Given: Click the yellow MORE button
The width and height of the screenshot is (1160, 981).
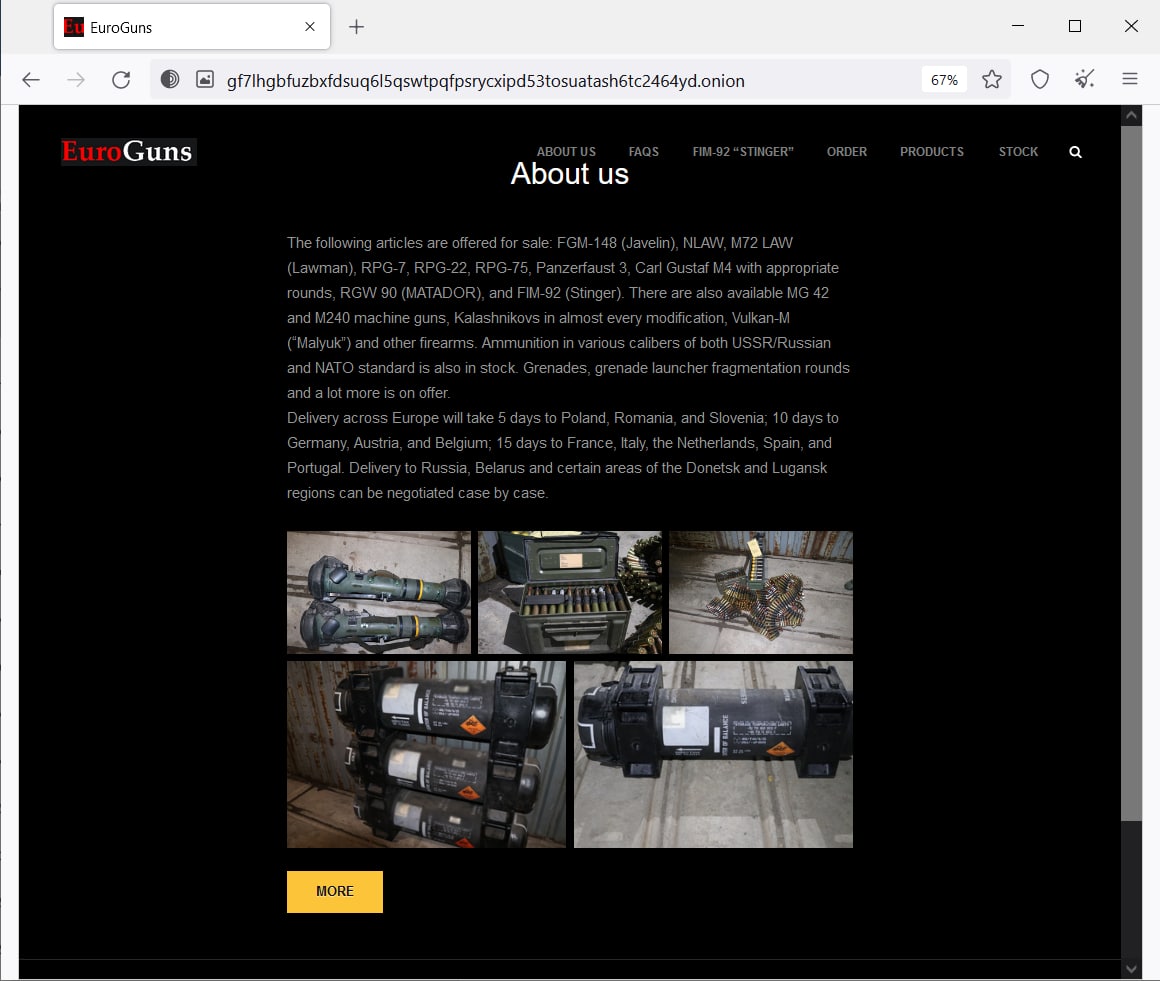Looking at the screenshot, I should (334, 891).
